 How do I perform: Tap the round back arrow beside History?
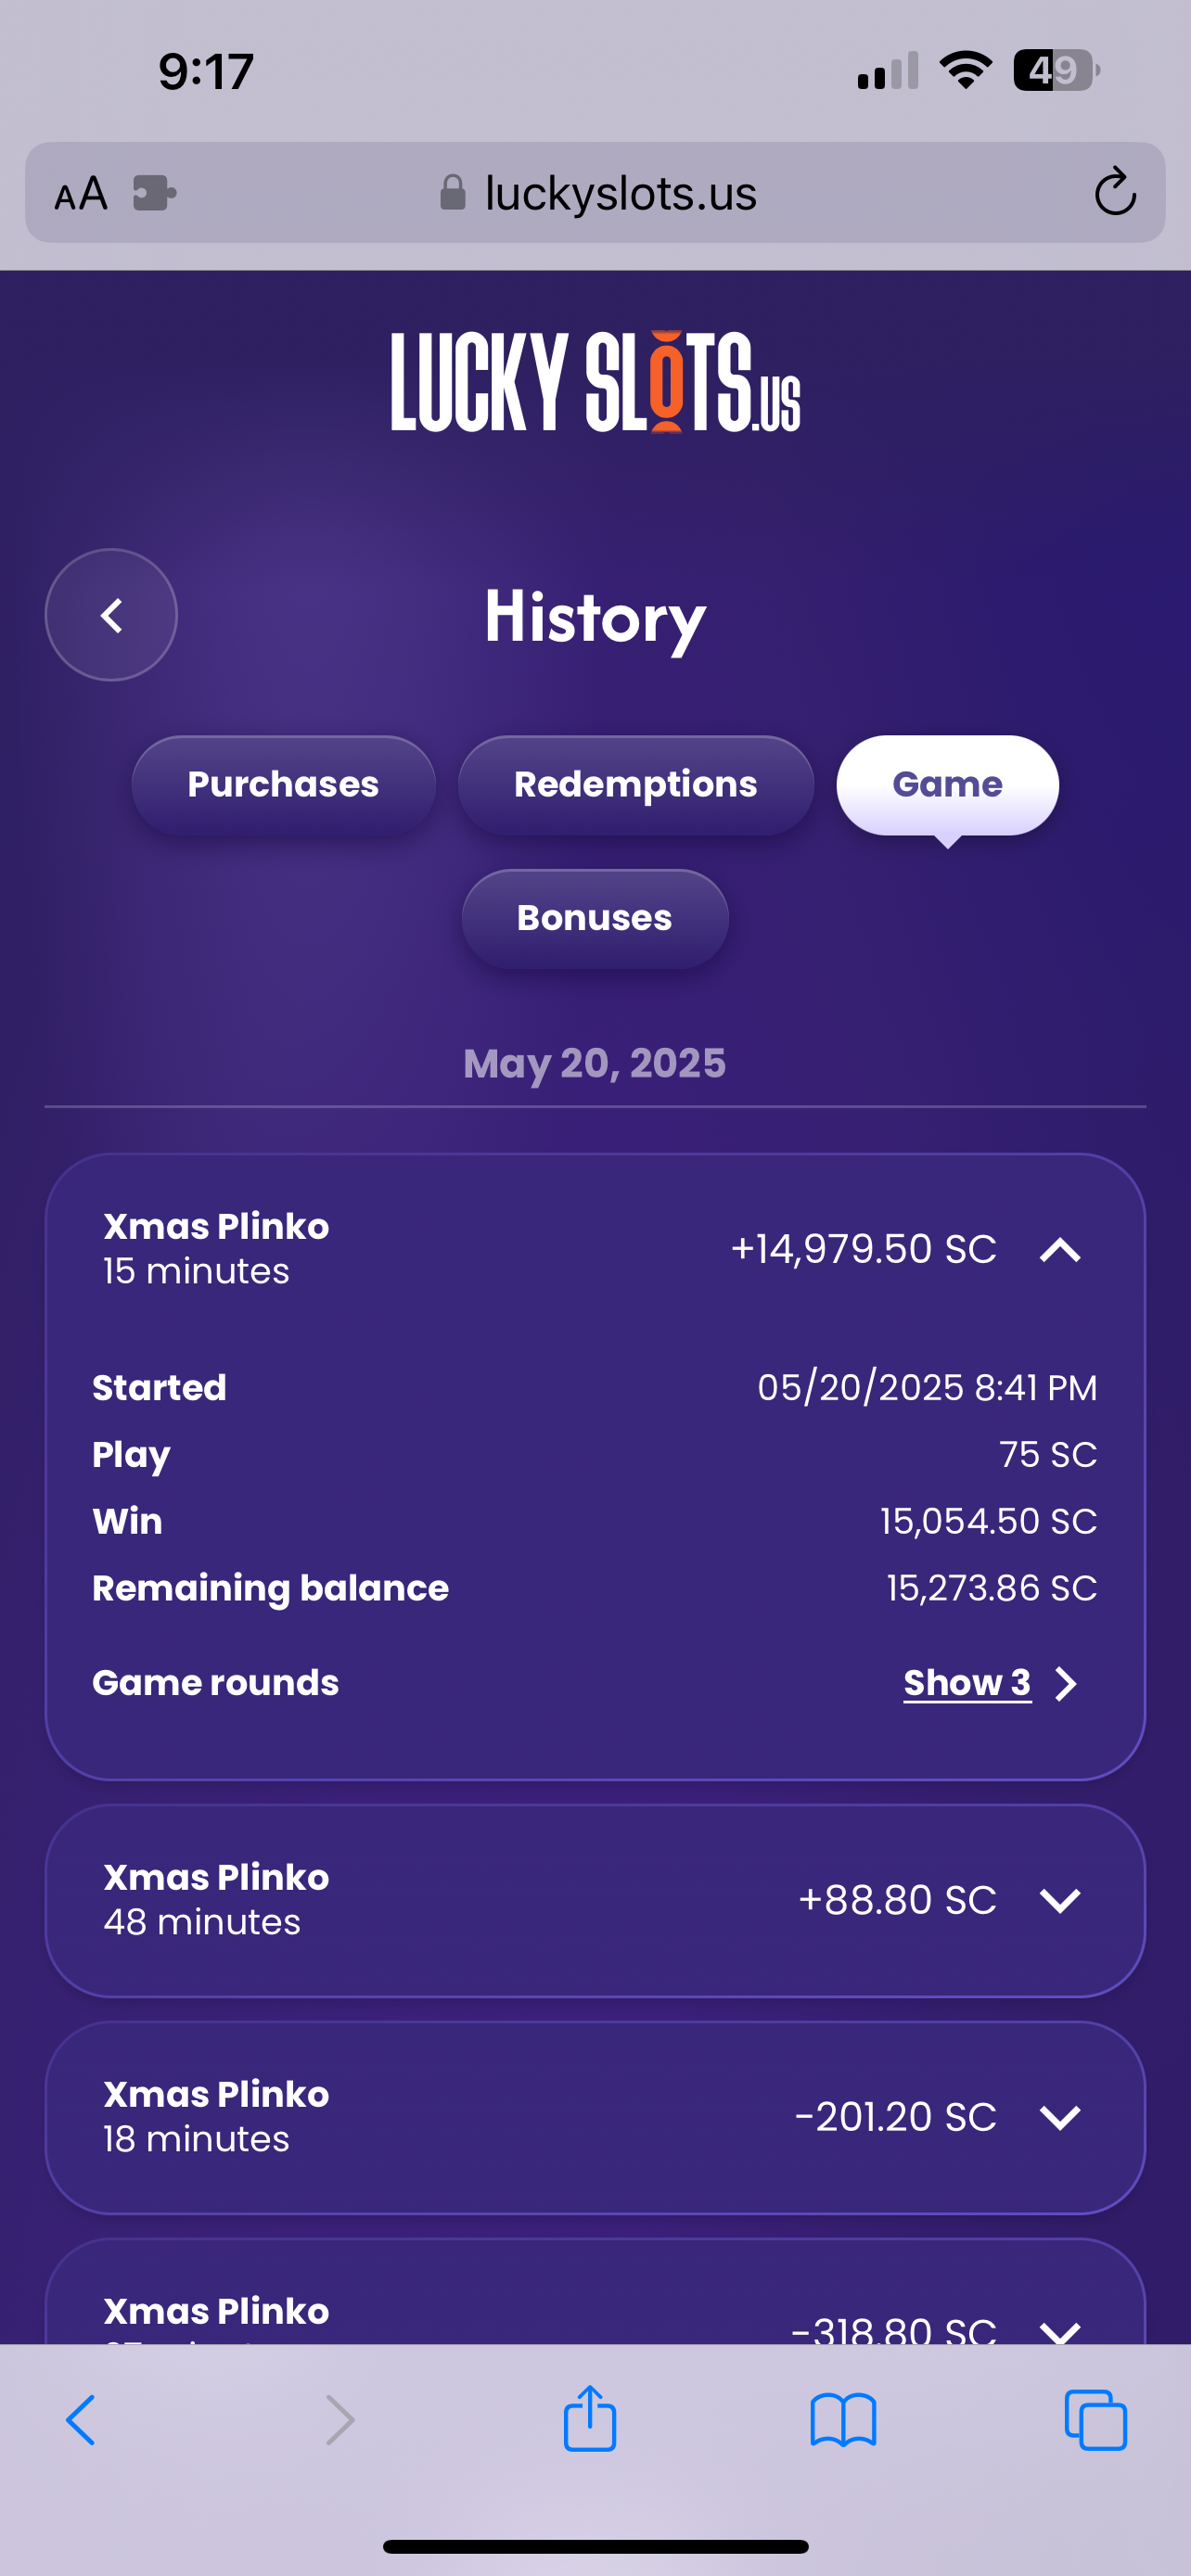[111, 615]
